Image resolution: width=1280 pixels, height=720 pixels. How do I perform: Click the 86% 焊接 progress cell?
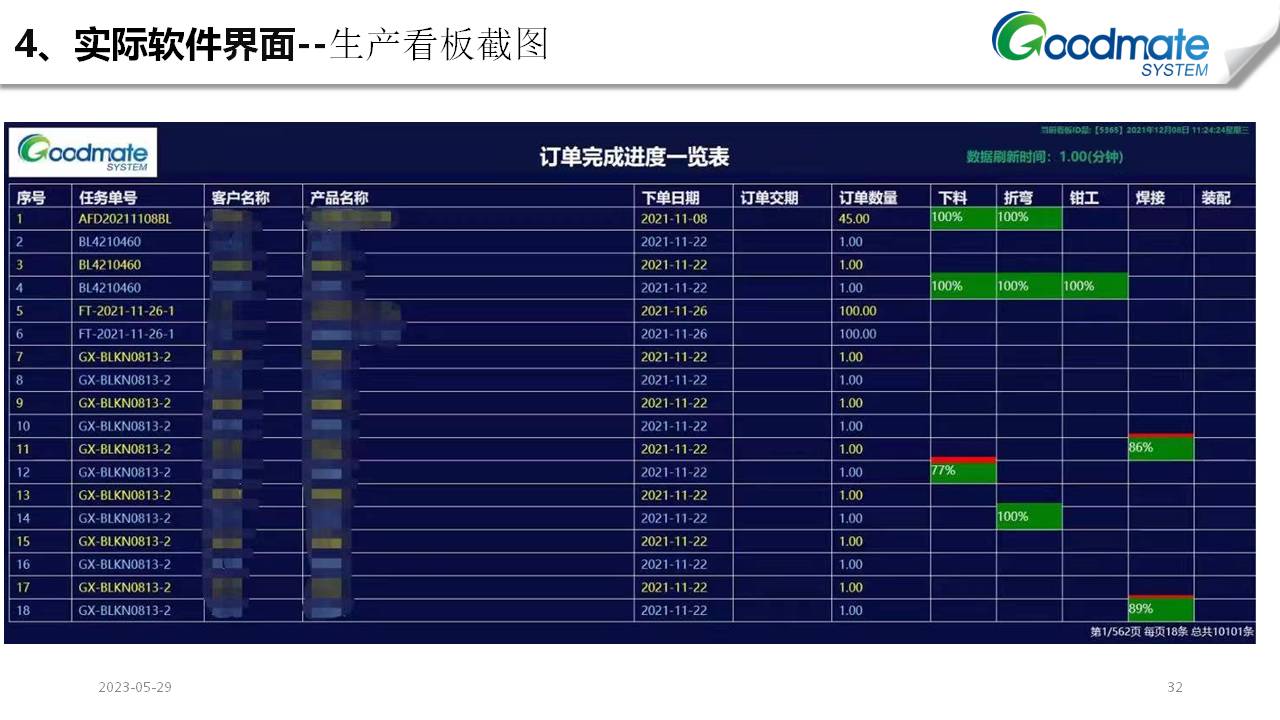pyautogui.click(x=1160, y=447)
